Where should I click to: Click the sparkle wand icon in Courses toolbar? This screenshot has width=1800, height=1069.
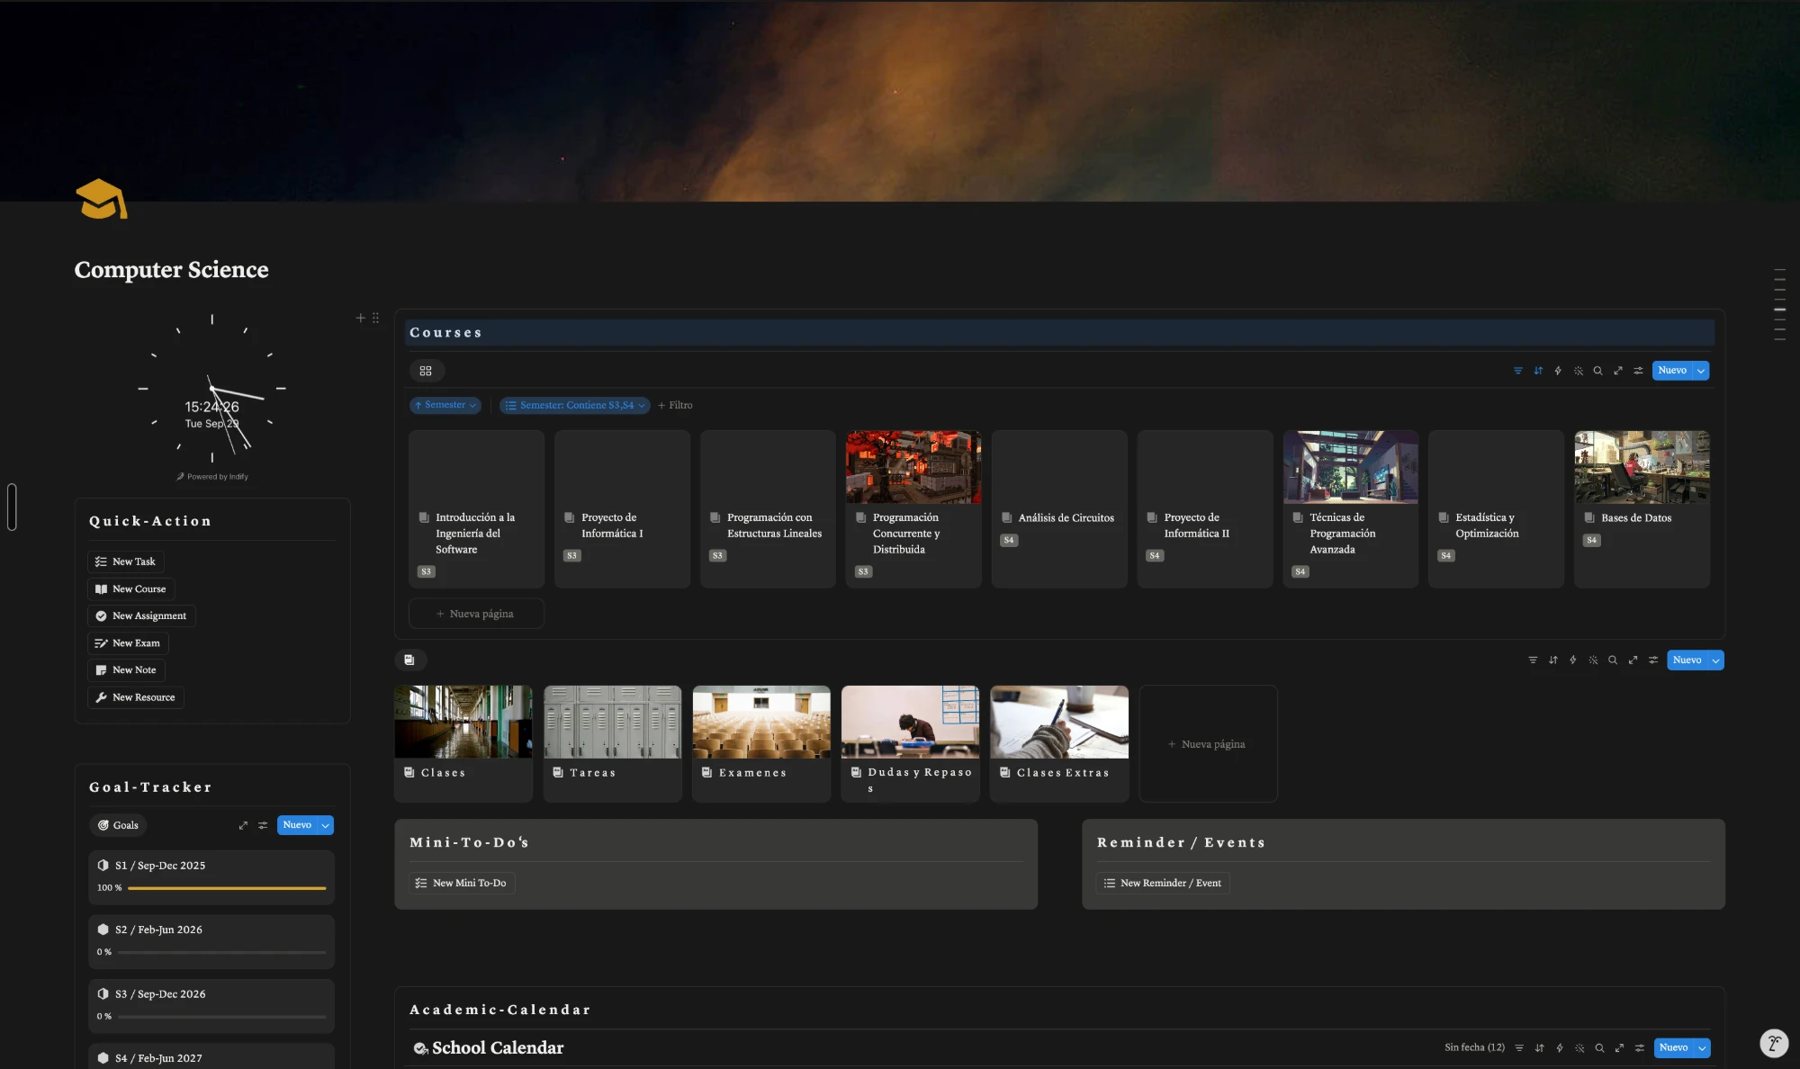point(1578,371)
